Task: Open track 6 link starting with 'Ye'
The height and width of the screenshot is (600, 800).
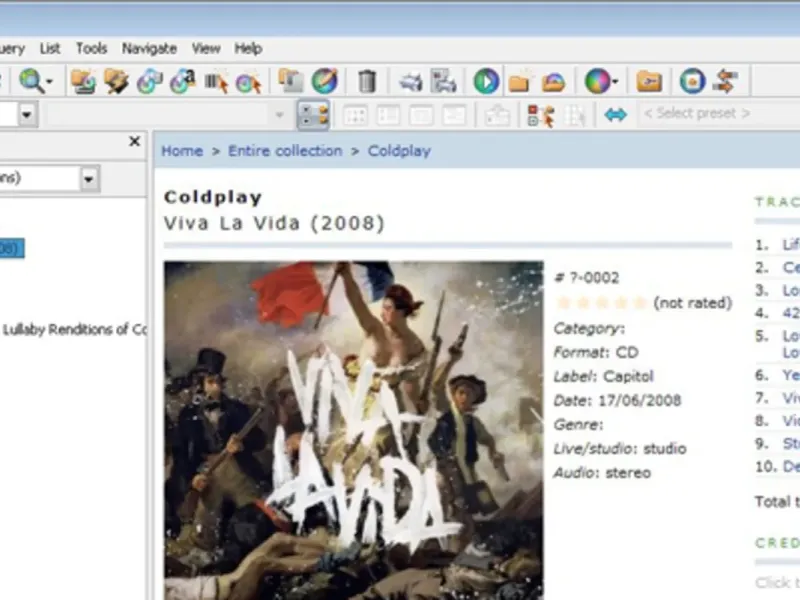Action: (x=791, y=375)
